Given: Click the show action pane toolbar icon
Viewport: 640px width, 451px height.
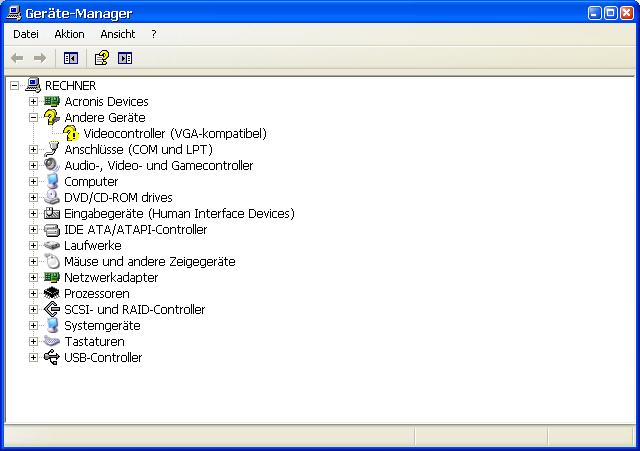Looking at the screenshot, I should coord(125,58).
